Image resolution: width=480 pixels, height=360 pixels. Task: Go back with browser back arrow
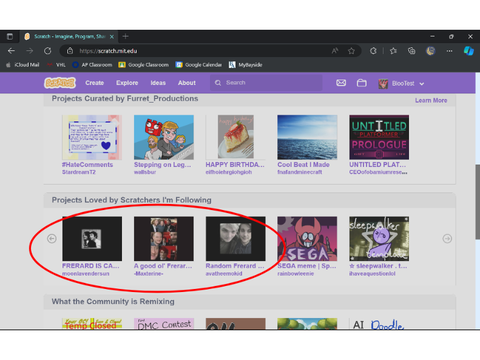click(x=11, y=51)
